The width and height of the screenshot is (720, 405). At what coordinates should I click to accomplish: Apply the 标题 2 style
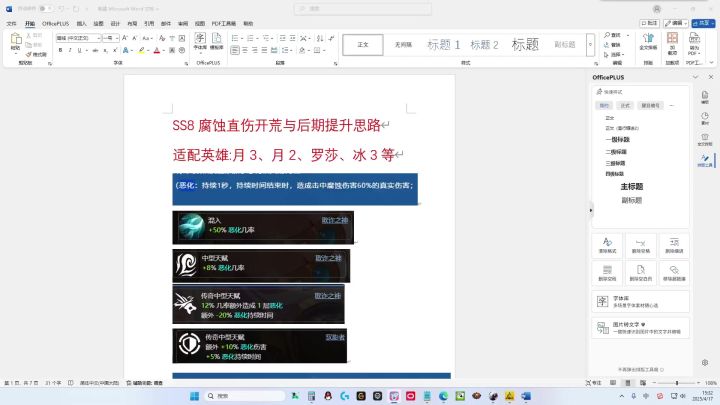click(484, 45)
